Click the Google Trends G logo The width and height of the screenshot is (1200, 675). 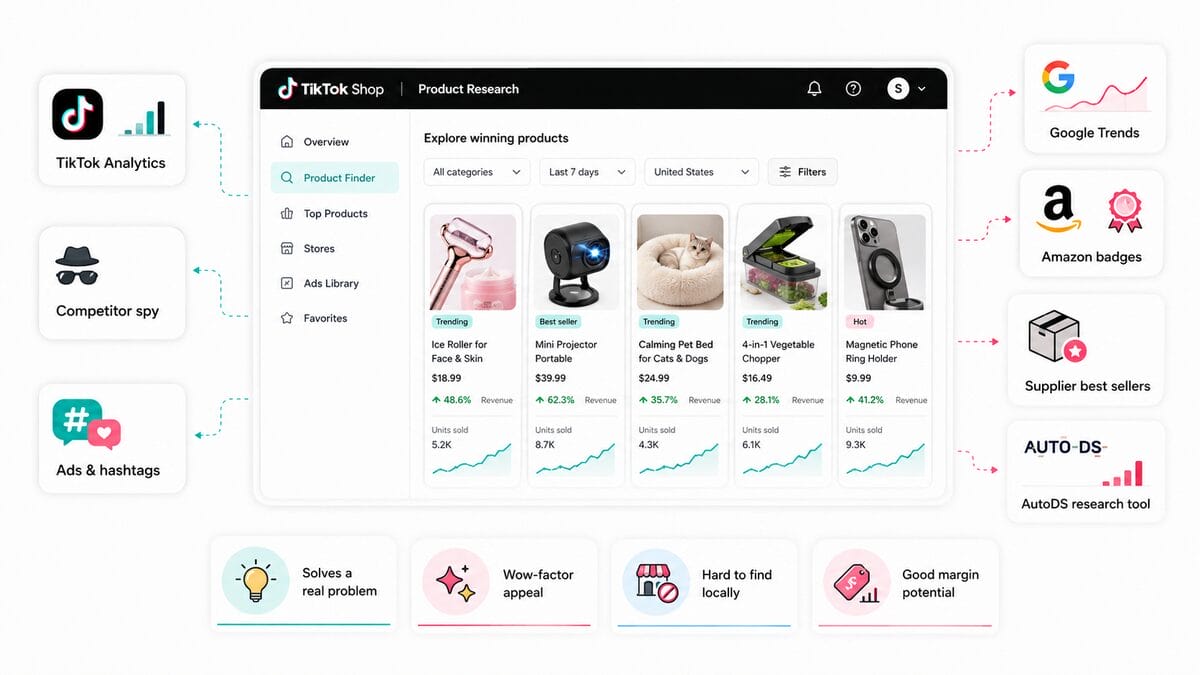pyautogui.click(x=1057, y=78)
